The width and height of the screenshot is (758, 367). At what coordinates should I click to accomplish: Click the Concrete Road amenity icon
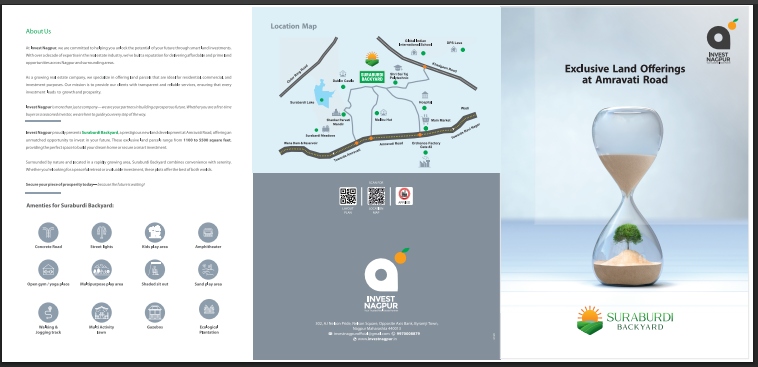coord(48,233)
